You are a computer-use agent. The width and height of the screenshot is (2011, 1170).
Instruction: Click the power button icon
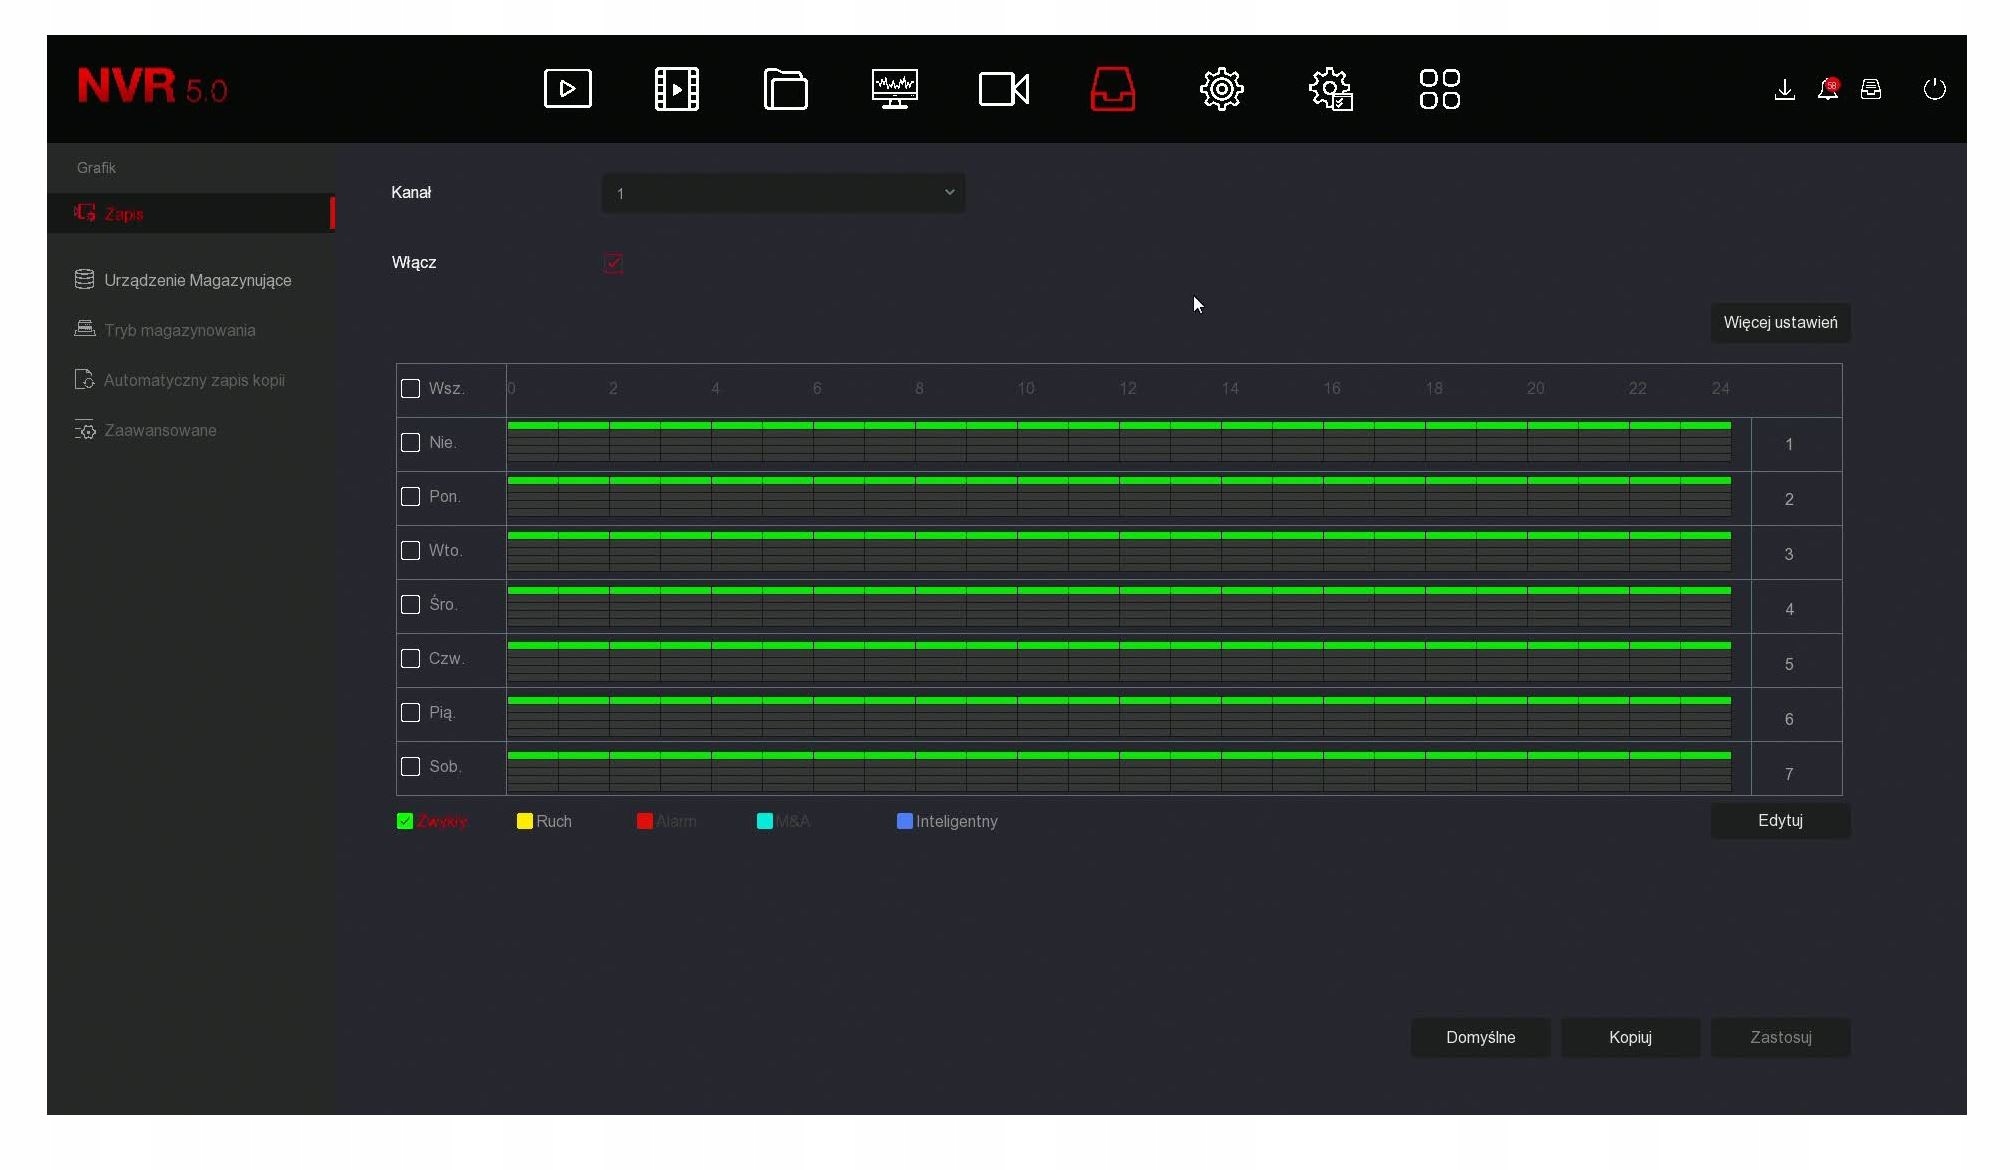click(1934, 89)
